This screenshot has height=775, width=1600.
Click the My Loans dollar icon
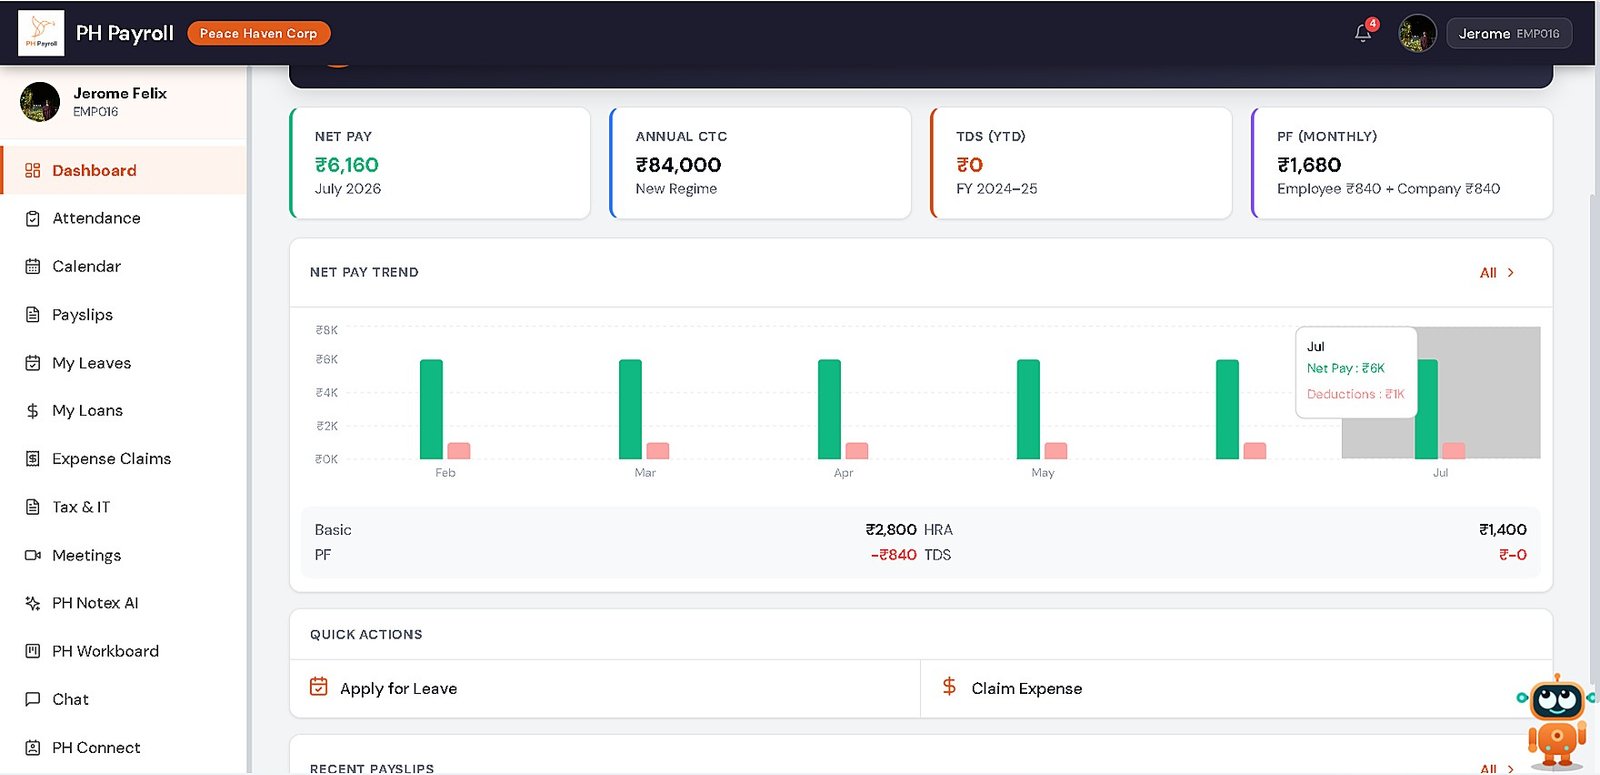pyautogui.click(x=33, y=410)
